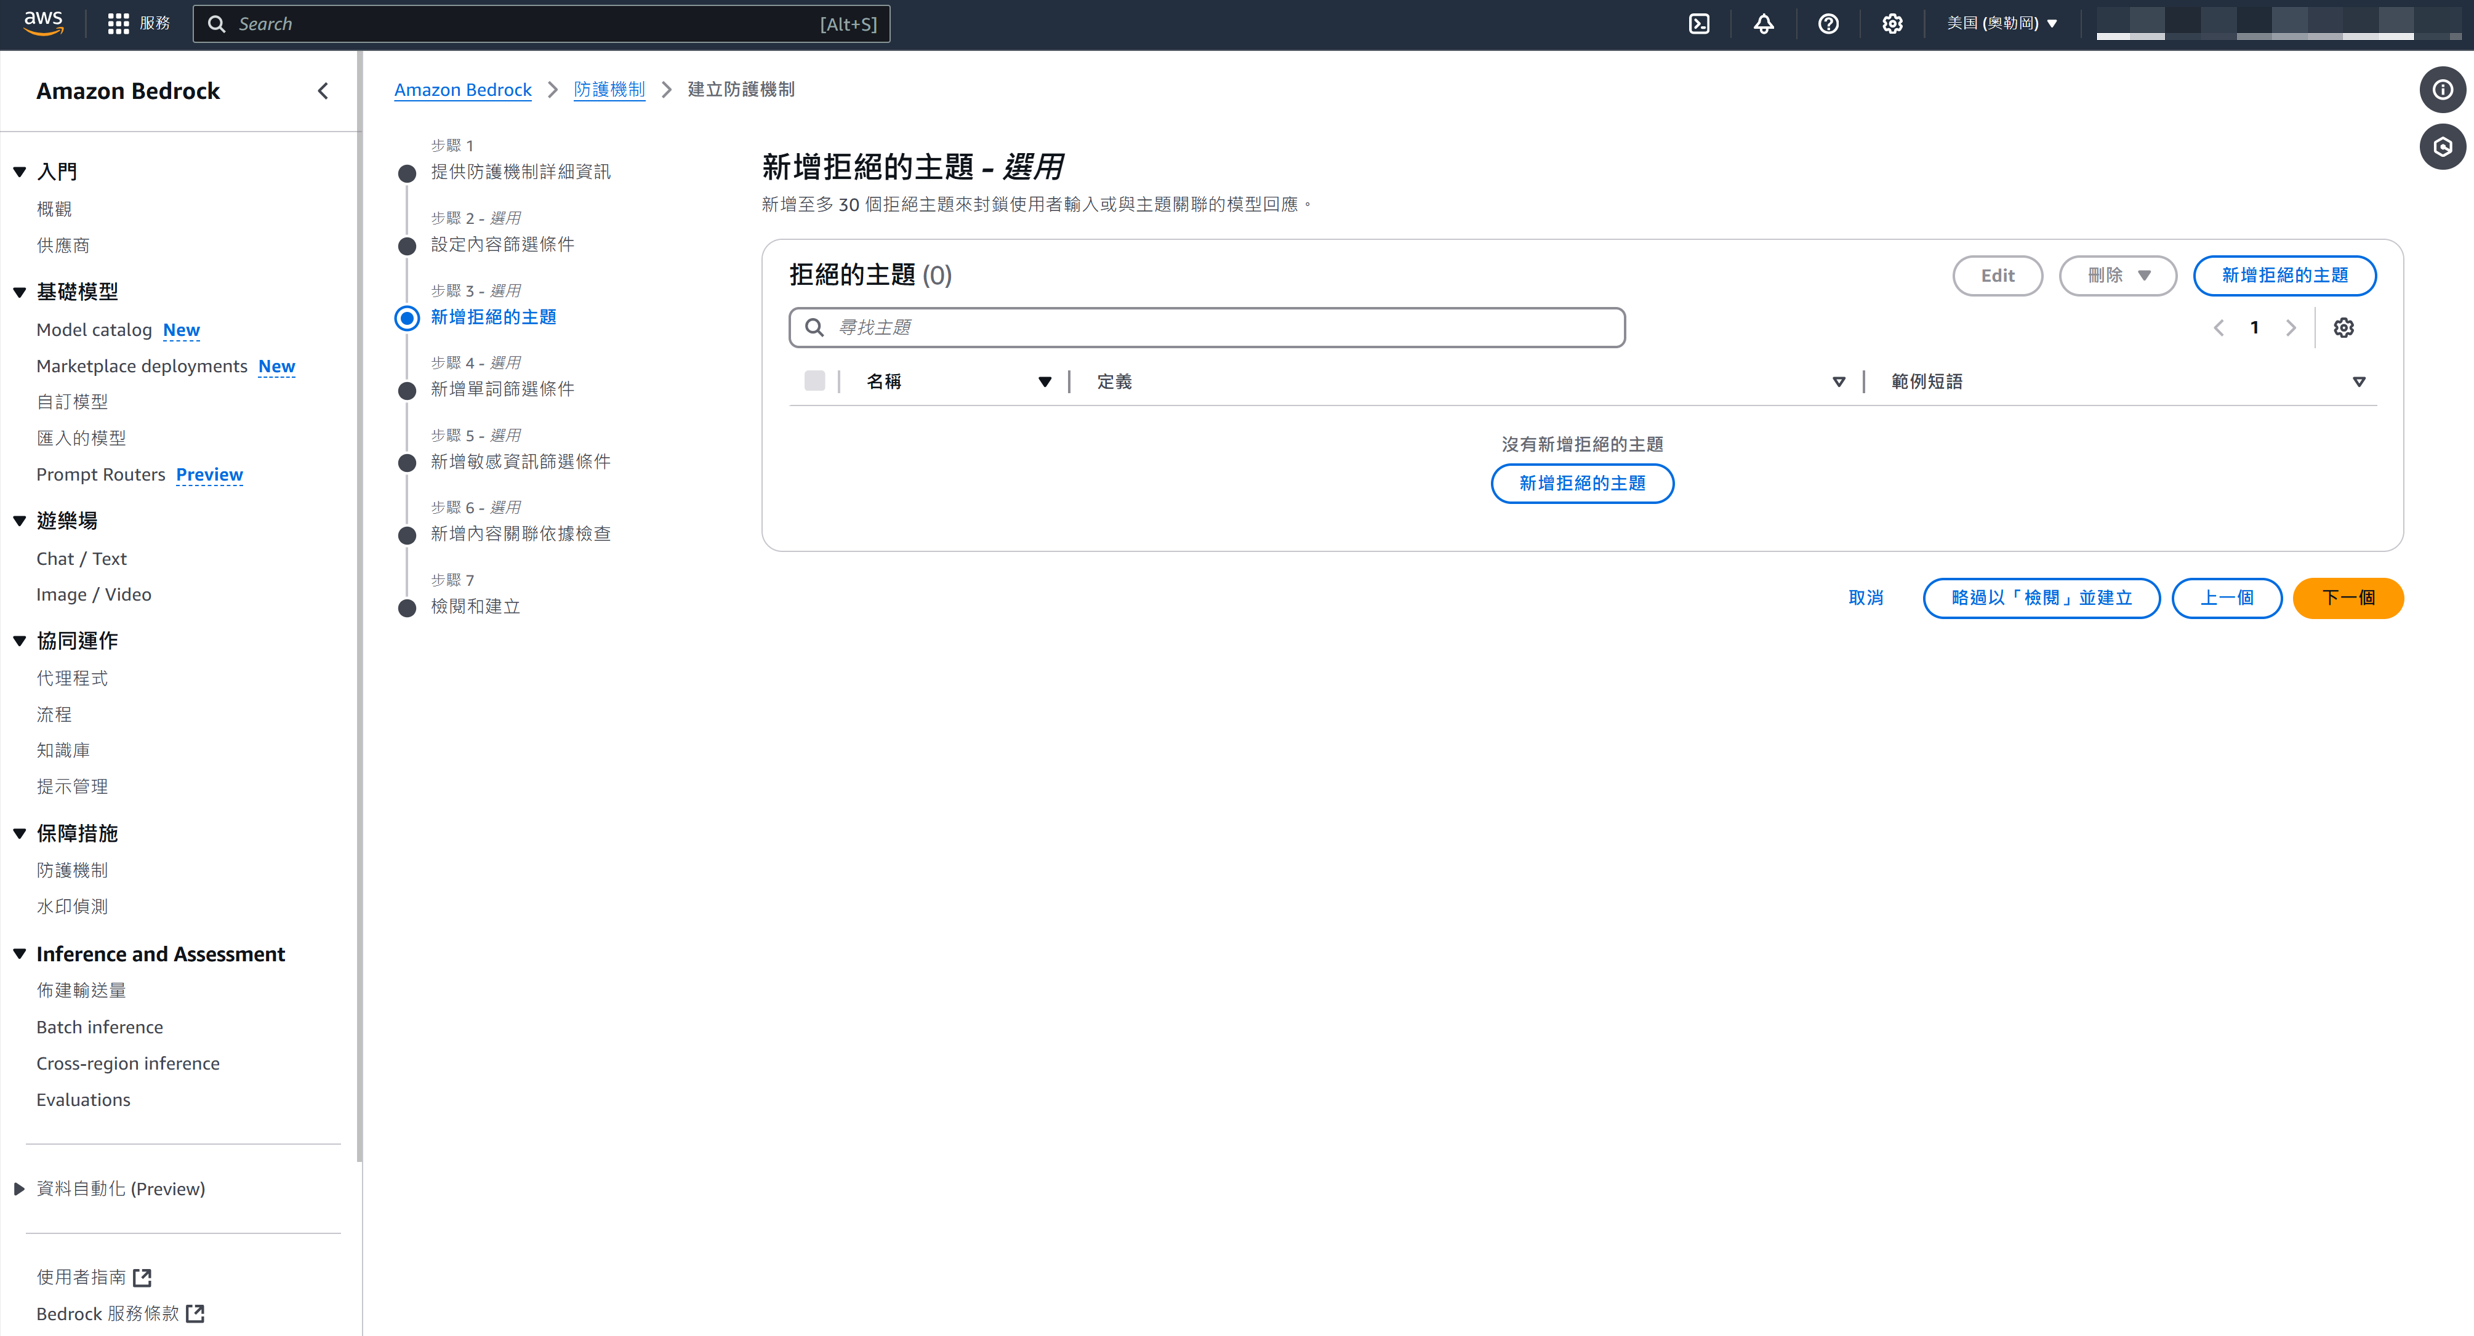Click the orange 下一個 button
The height and width of the screenshot is (1336, 2474).
point(2347,598)
